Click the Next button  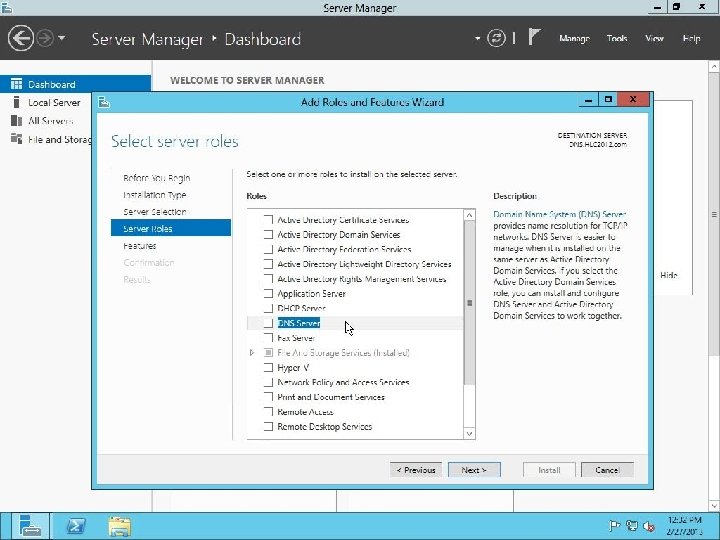pyautogui.click(x=474, y=470)
